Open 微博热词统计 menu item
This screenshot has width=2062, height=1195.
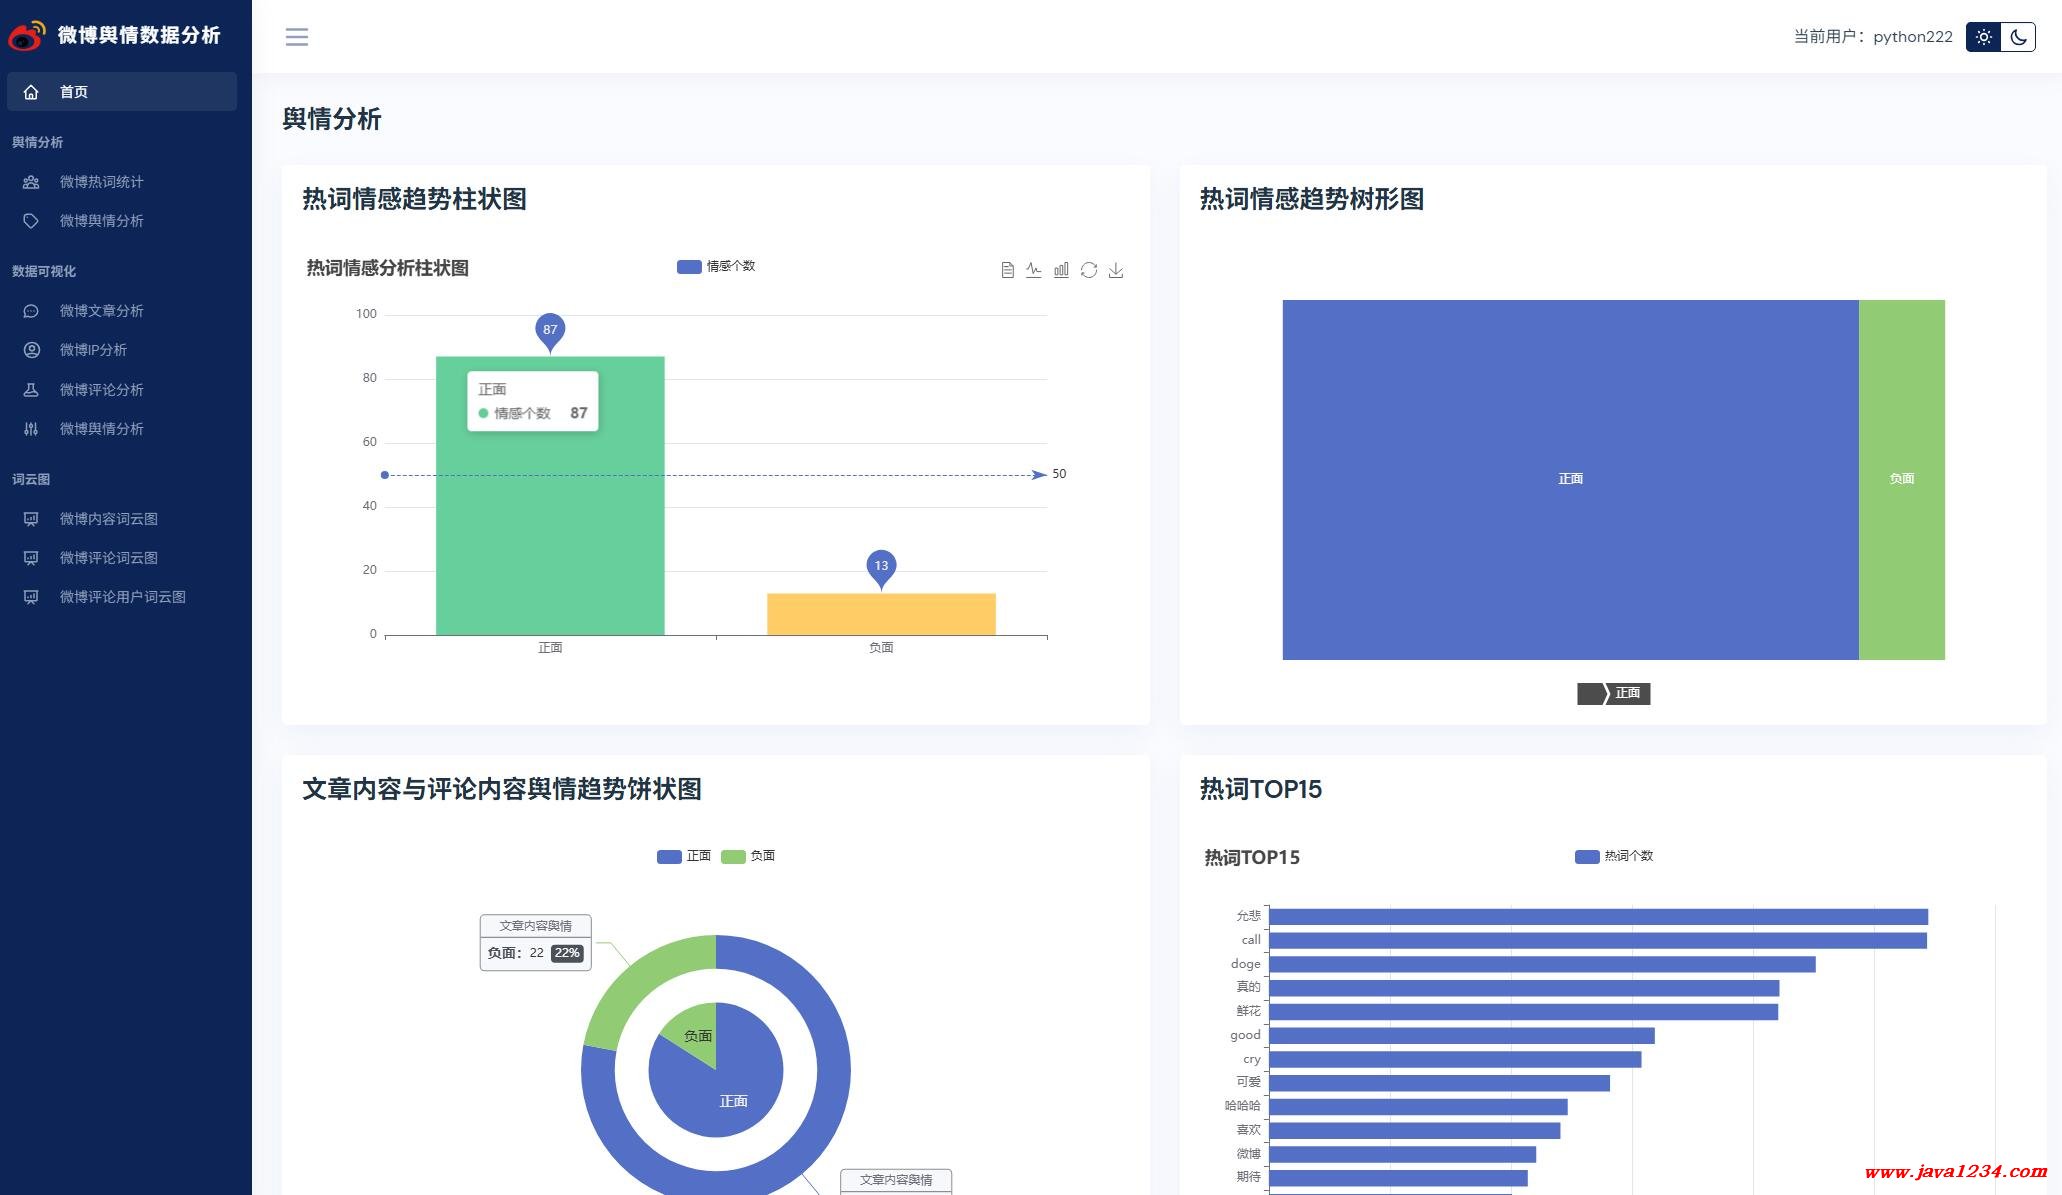(101, 182)
